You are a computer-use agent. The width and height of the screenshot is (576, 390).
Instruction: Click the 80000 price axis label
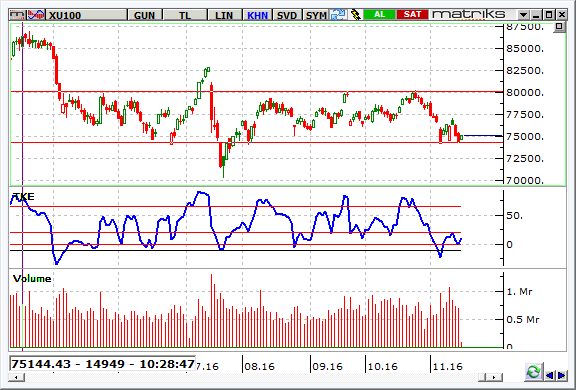click(x=525, y=93)
